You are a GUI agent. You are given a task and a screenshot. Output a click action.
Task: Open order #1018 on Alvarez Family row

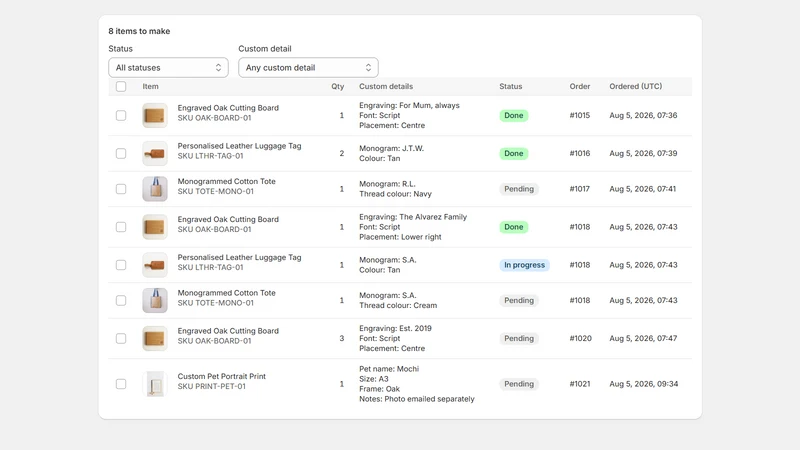pyautogui.click(x=580, y=227)
